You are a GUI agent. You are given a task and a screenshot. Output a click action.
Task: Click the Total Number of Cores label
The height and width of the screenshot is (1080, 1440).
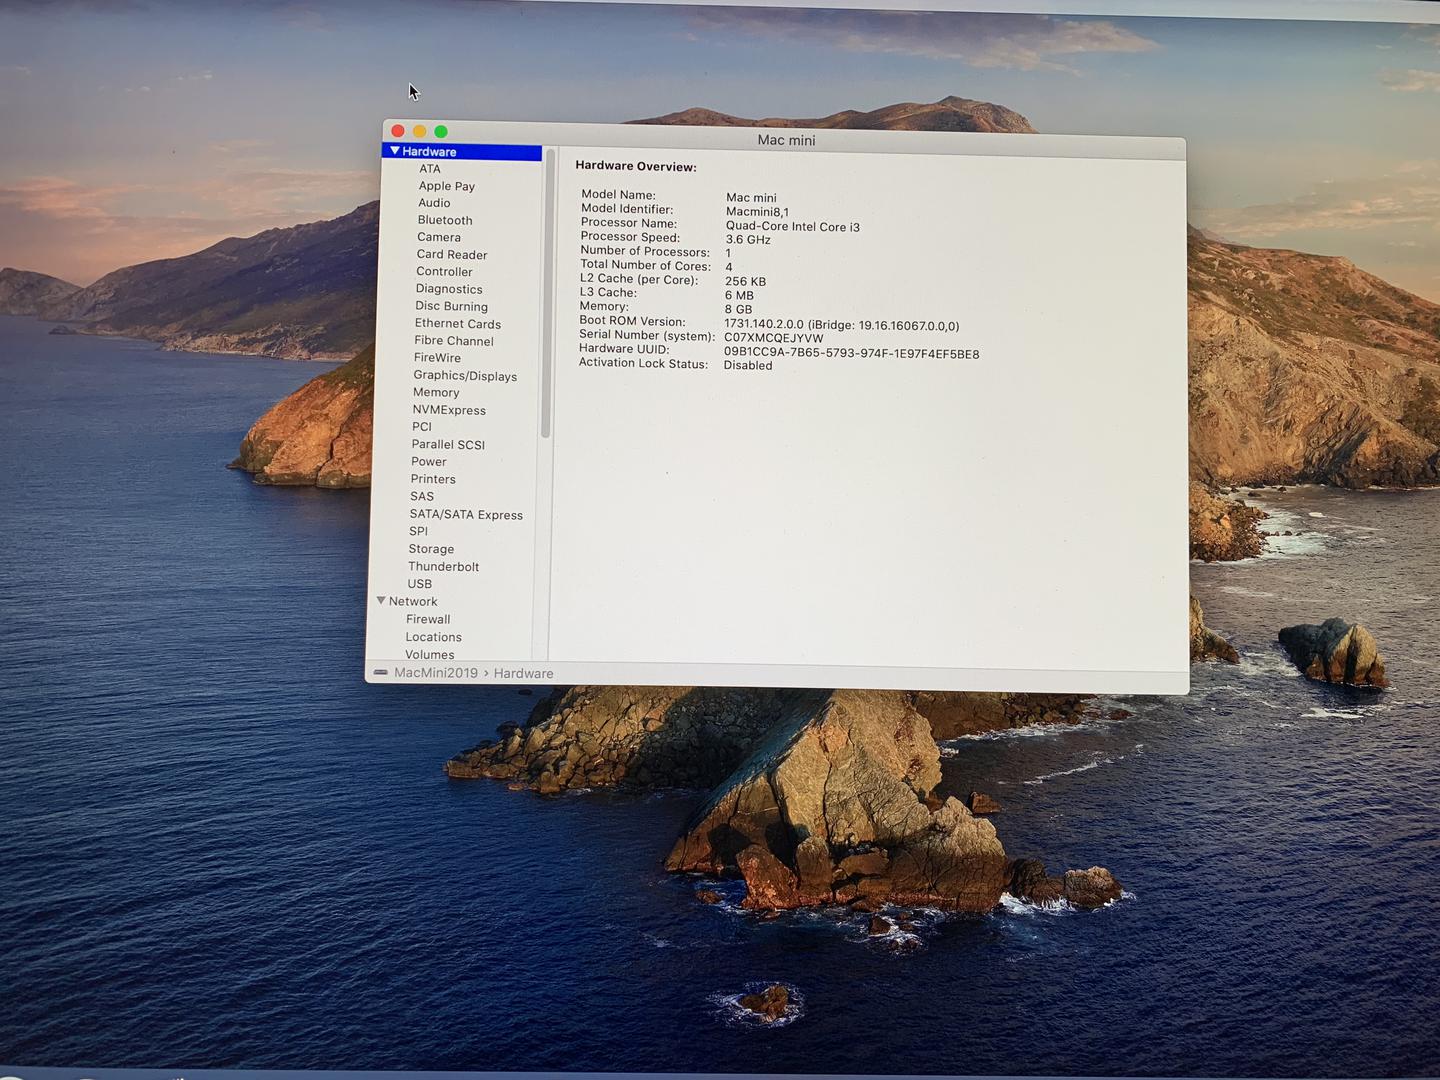[x=645, y=265]
